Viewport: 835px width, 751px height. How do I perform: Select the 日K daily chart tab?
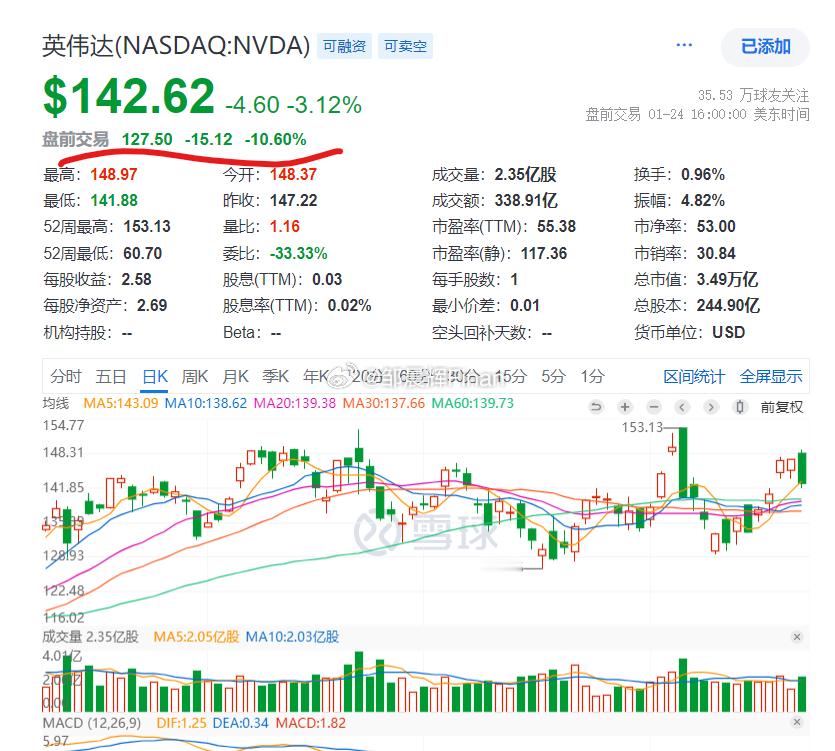pyautogui.click(x=155, y=377)
